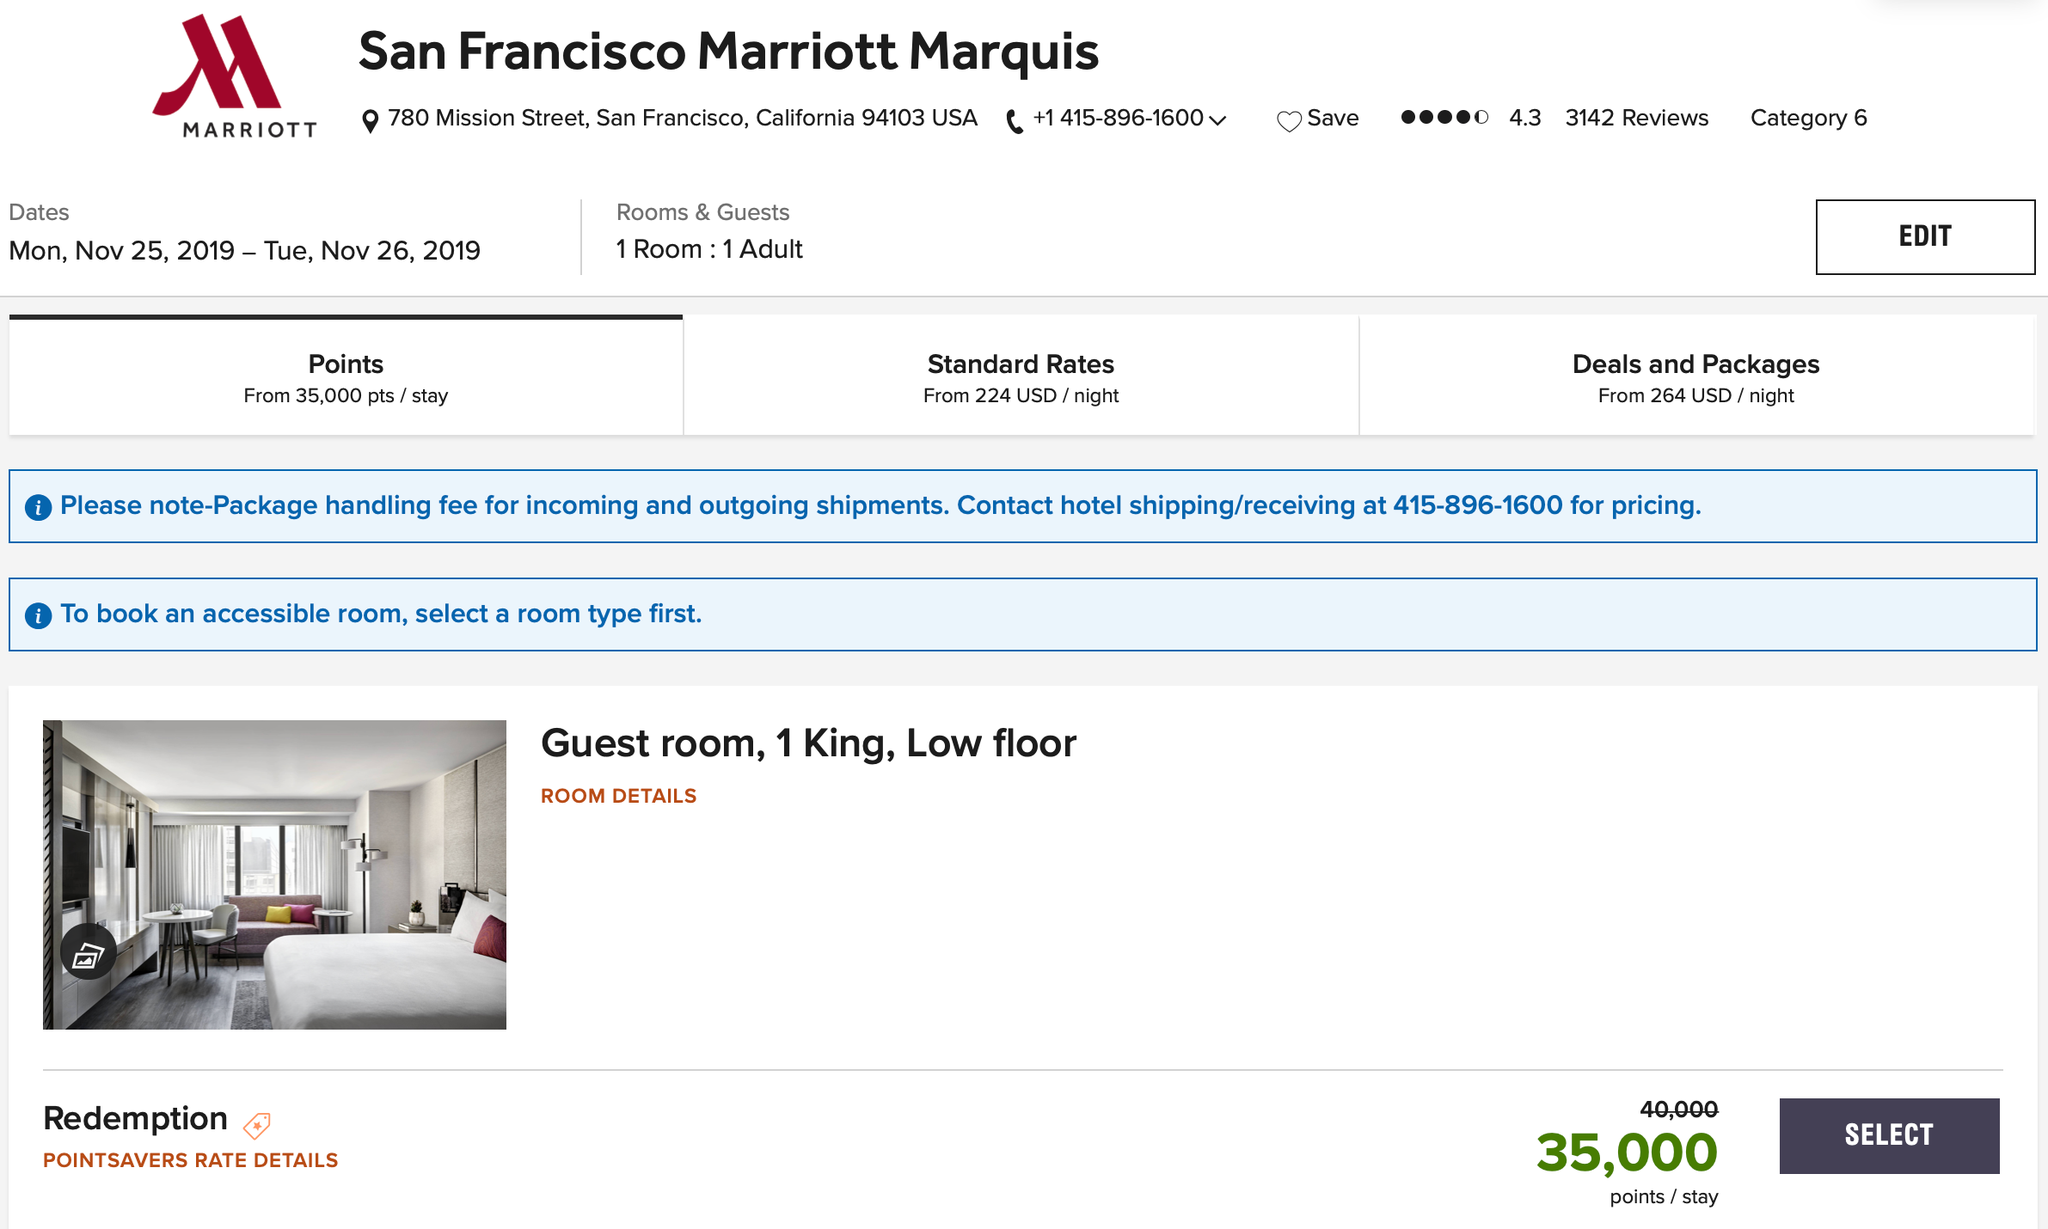Expand the phone number dropdown chevron
Viewport: 2048px width, 1229px height.
(1216, 120)
